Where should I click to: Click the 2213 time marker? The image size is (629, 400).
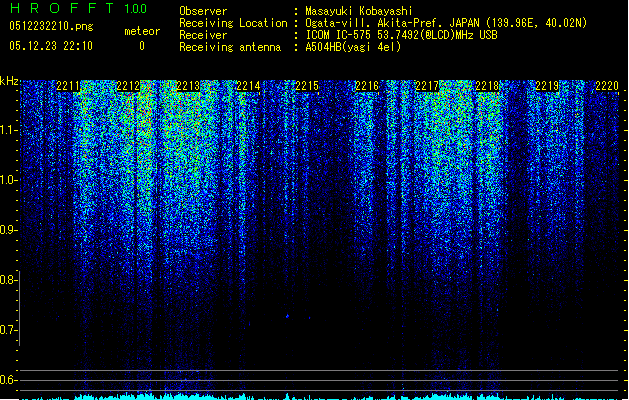click(188, 86)
